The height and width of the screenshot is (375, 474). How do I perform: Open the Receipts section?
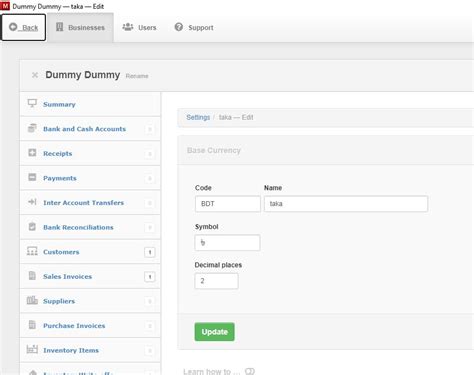90,153
